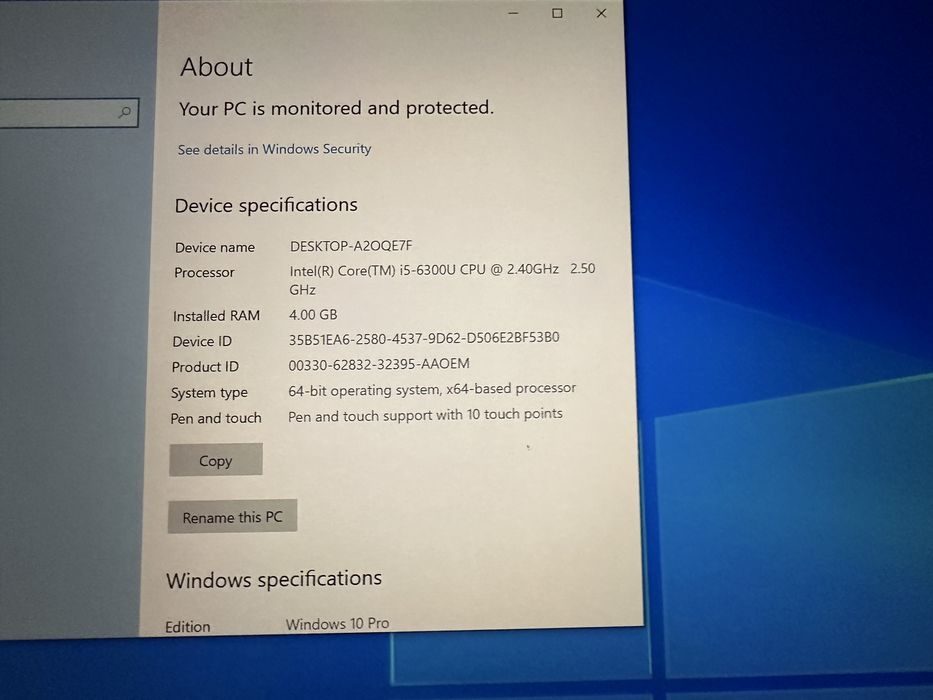Select processor value Intel(R) Core(TM) i5-6300U

[x=442, y=279]
